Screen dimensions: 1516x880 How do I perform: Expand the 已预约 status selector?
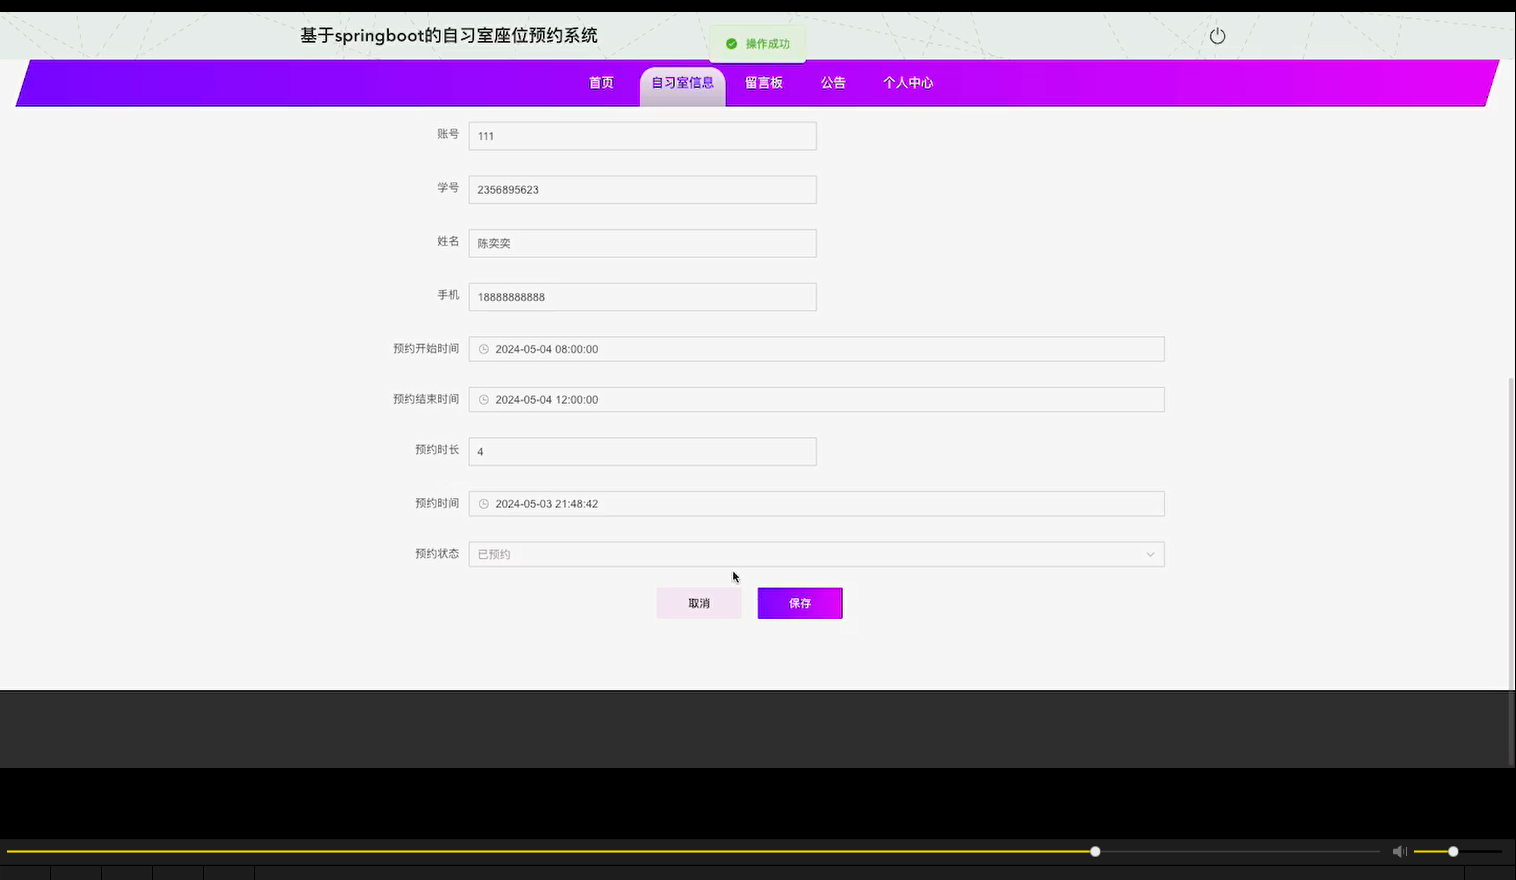click(x=816, y=553)
